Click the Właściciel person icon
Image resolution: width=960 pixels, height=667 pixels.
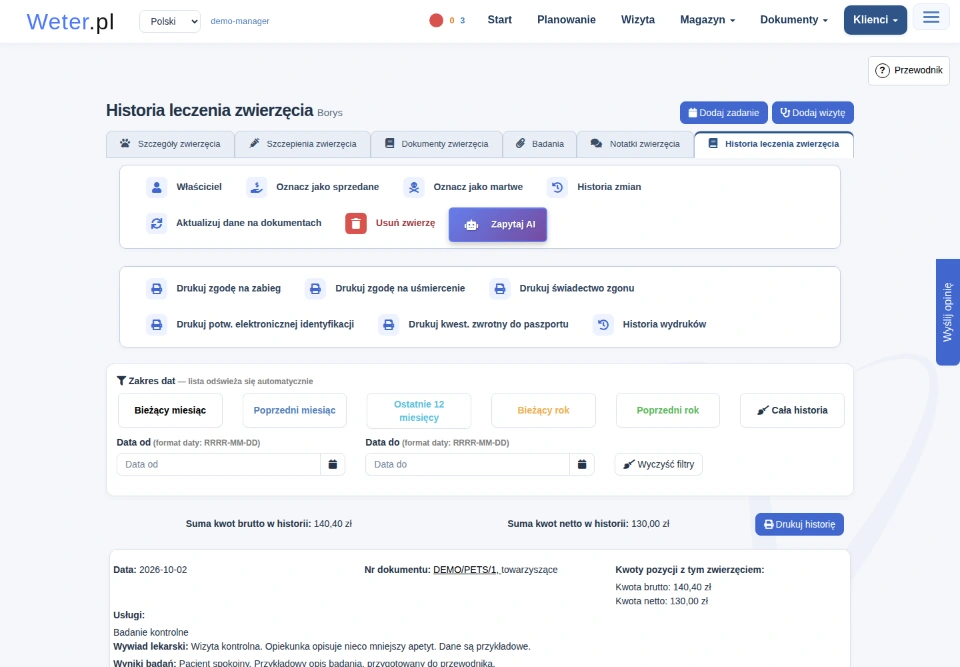tap(157, 187)
